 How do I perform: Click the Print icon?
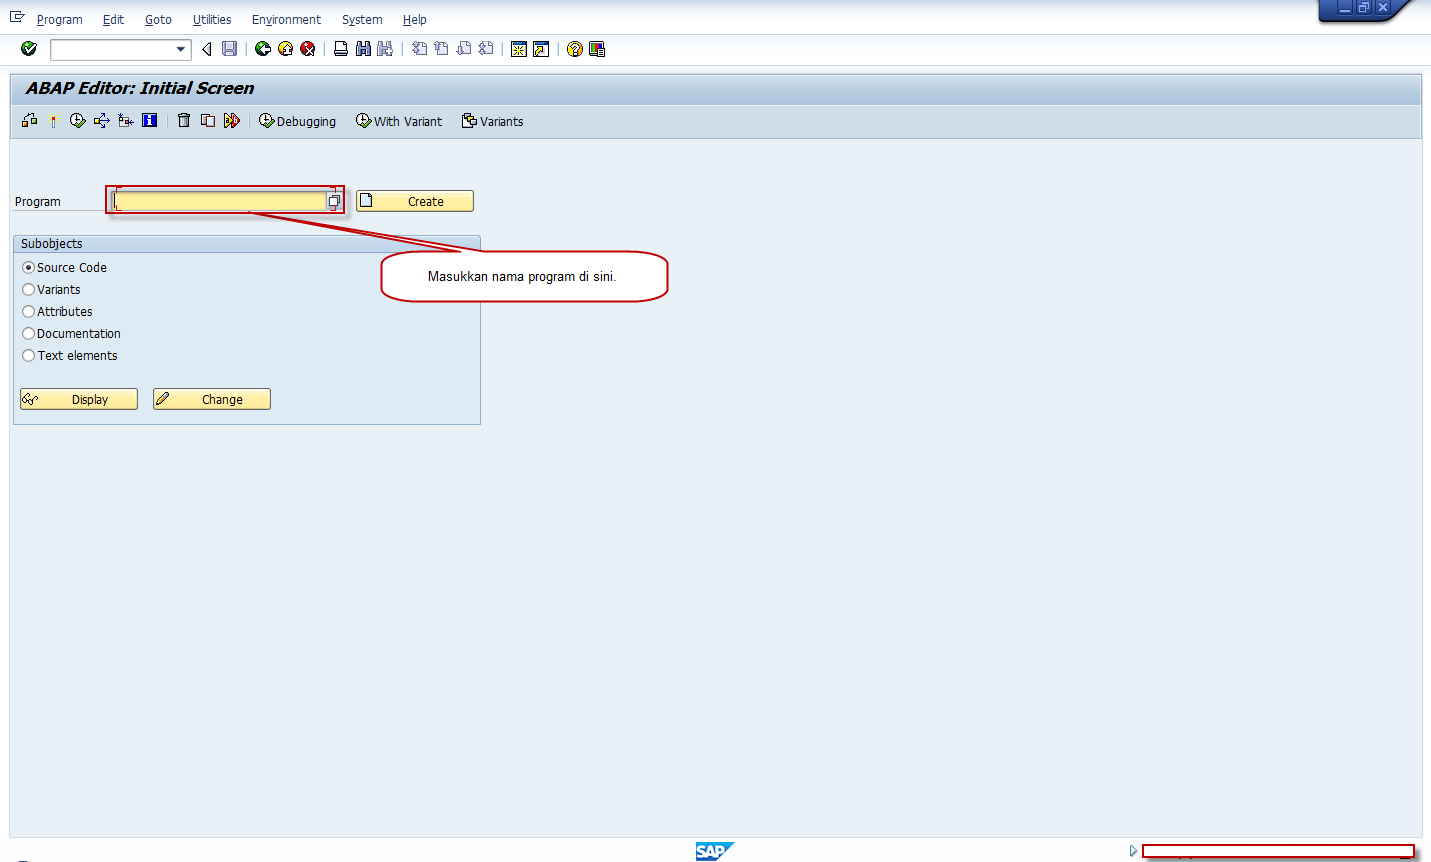(340, 48)
